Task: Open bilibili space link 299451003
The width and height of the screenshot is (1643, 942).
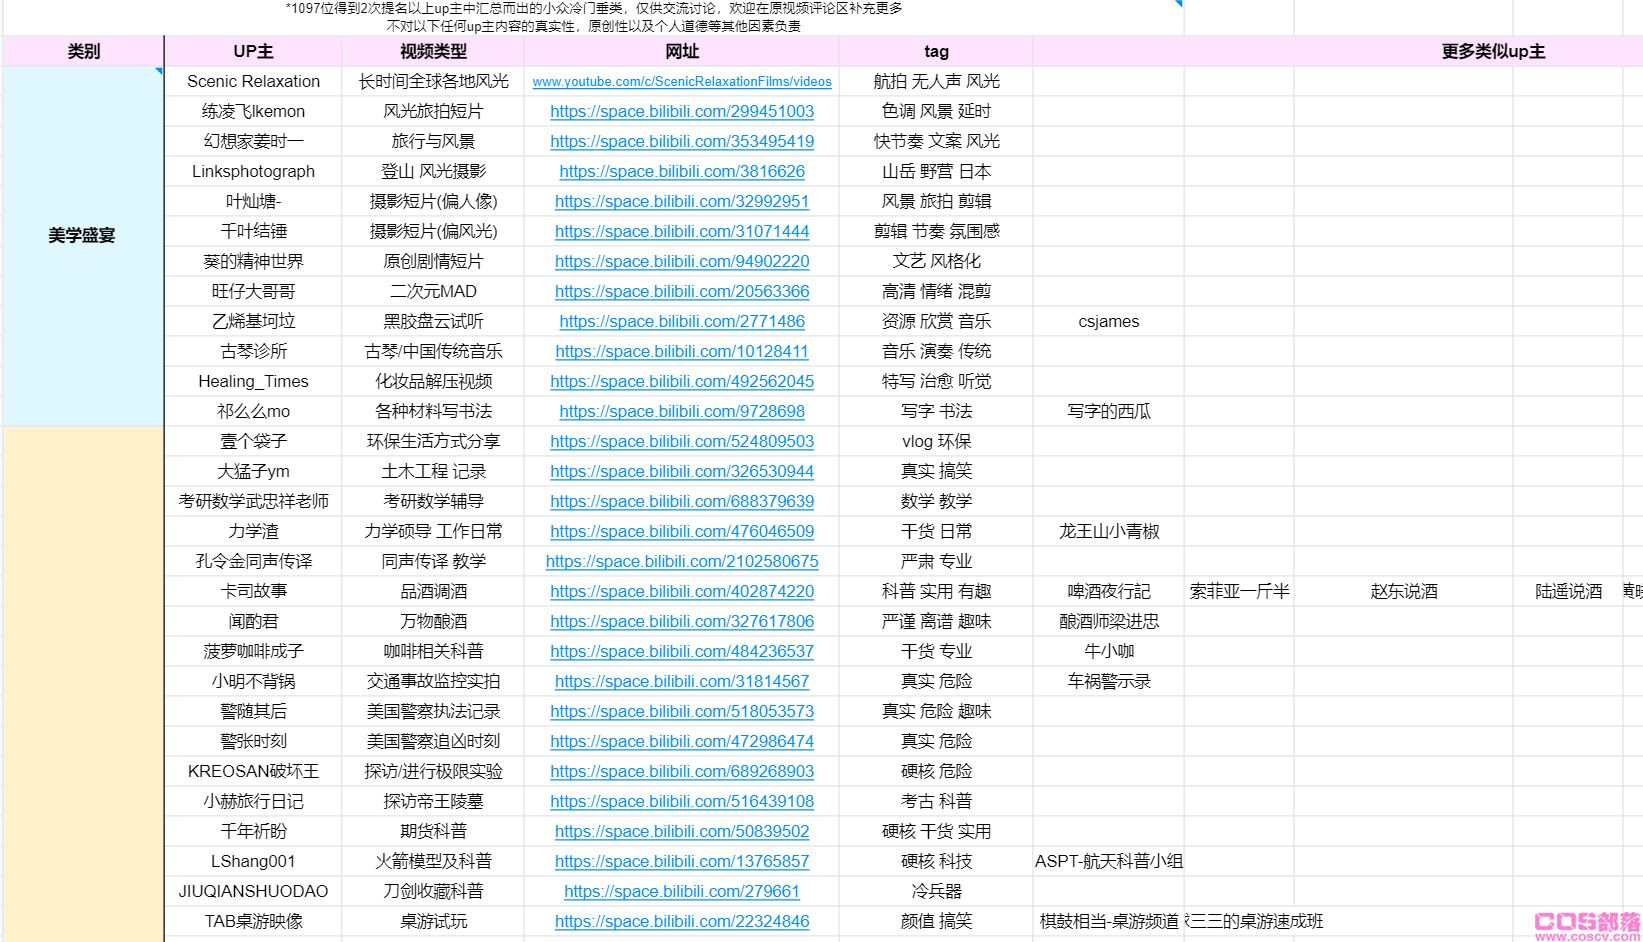Action: pyautogui.click(x=682, y=112)
